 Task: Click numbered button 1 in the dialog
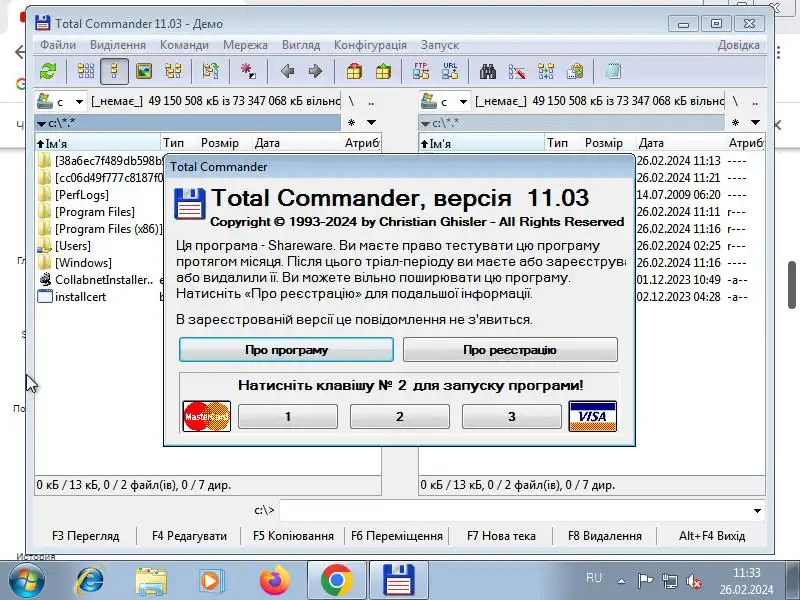pyautogui.click(x=288, y=416)
